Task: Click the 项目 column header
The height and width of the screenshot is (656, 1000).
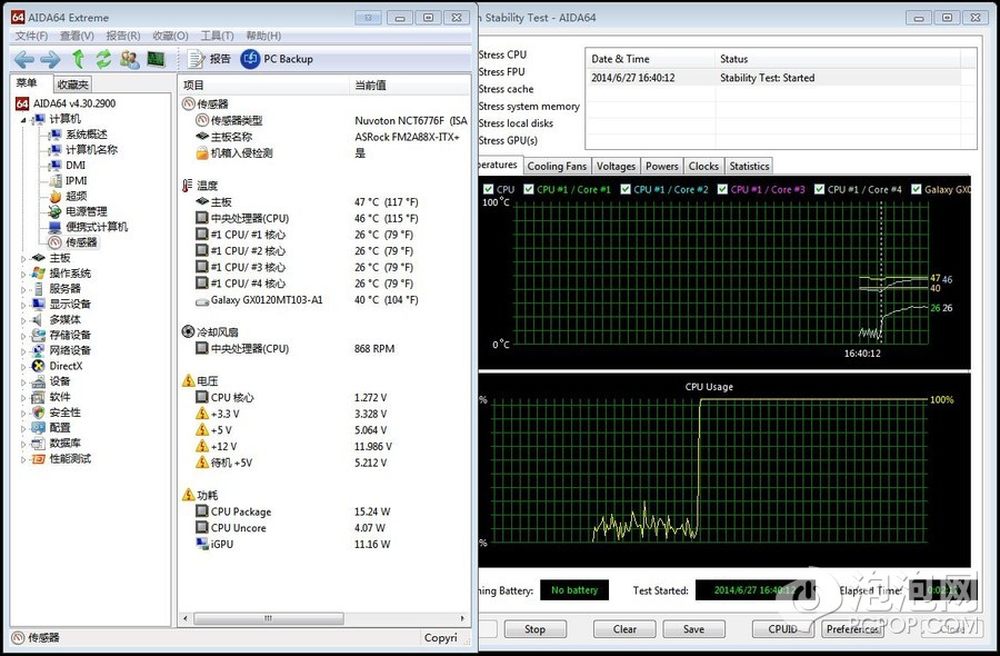Action: [263, 85]
